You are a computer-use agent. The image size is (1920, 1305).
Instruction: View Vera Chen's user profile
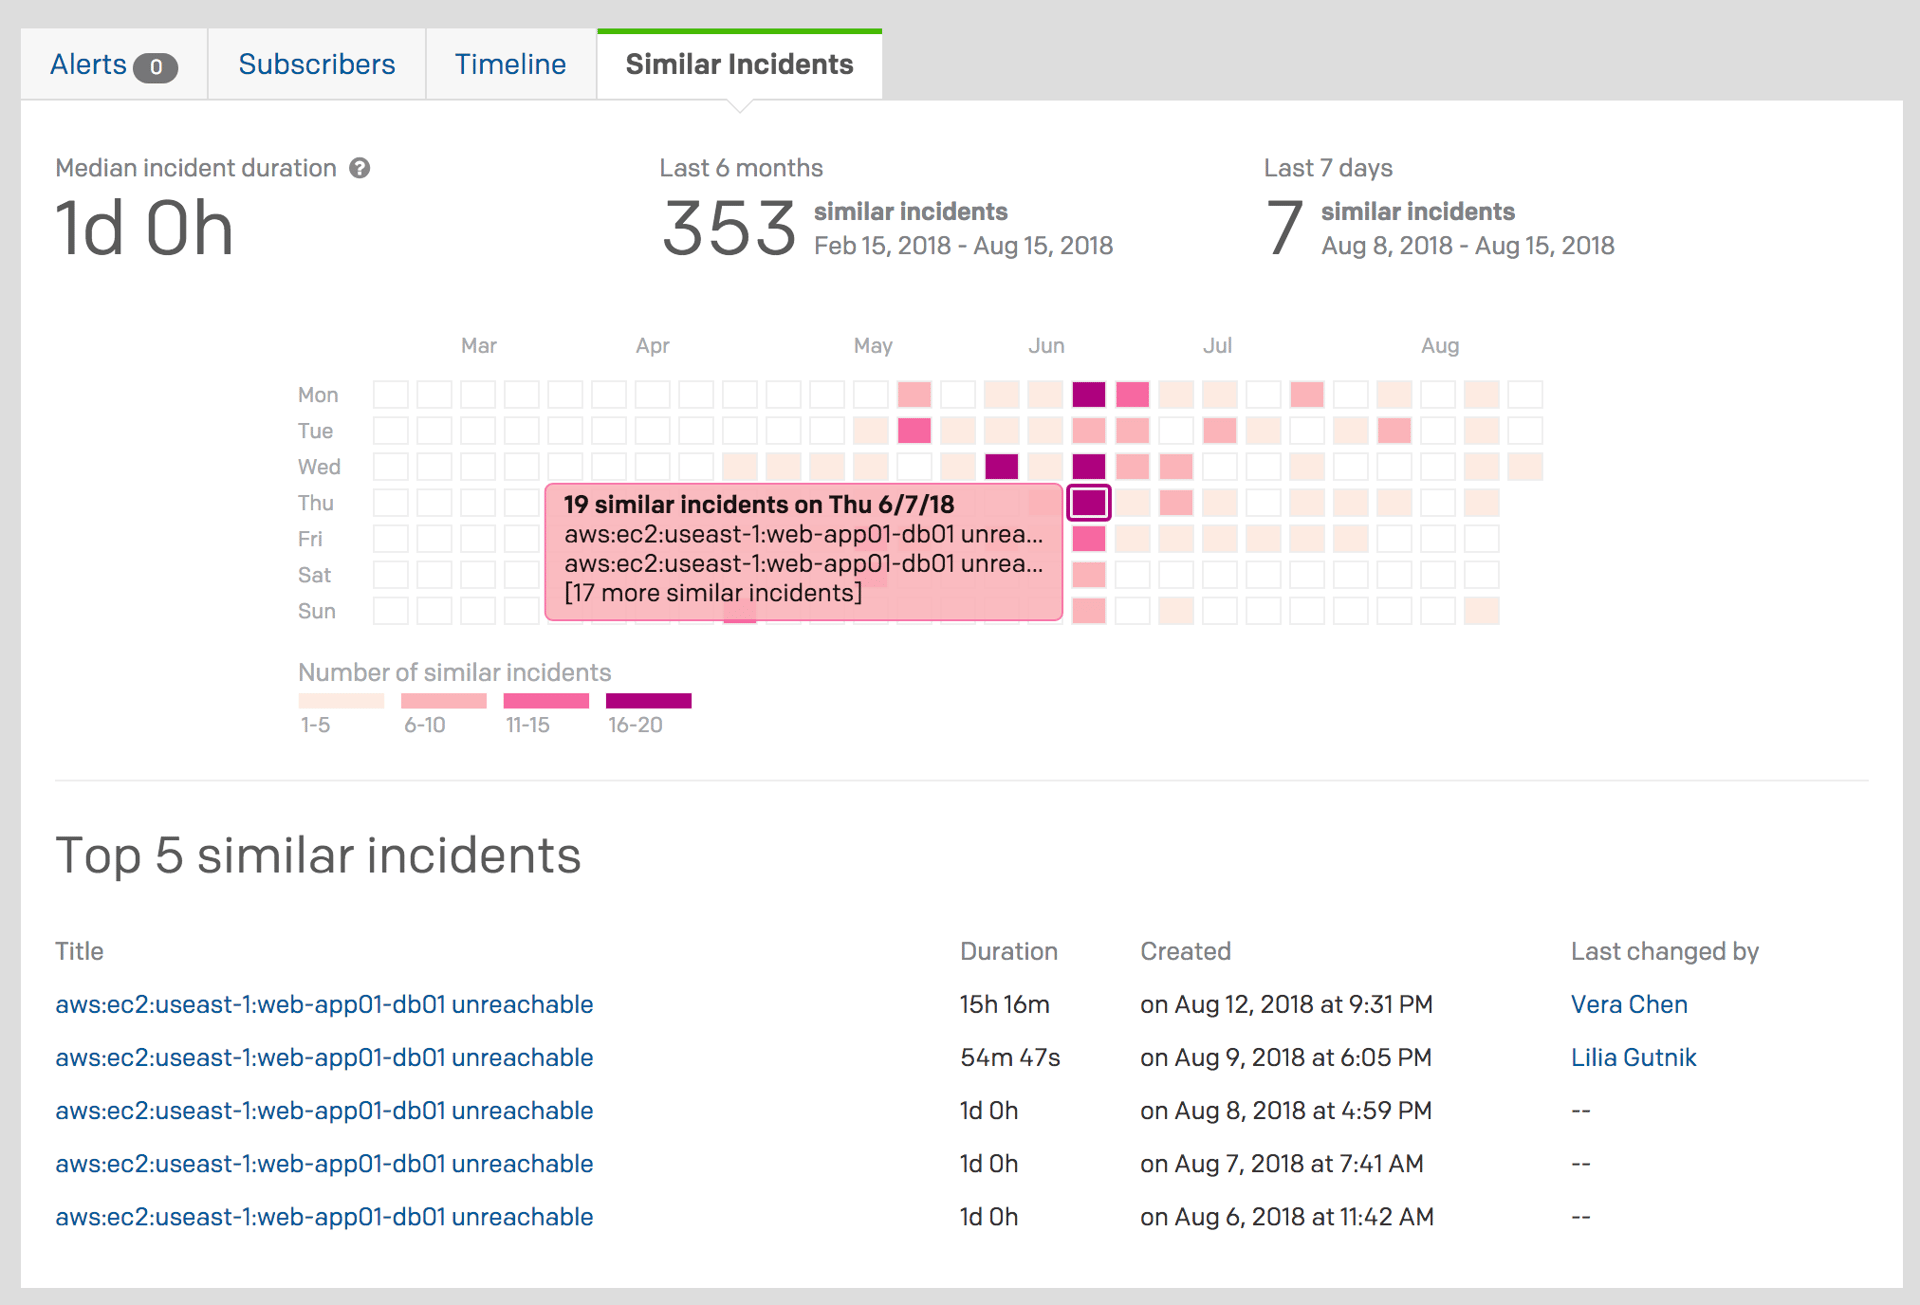(x=1629, y=1004)
